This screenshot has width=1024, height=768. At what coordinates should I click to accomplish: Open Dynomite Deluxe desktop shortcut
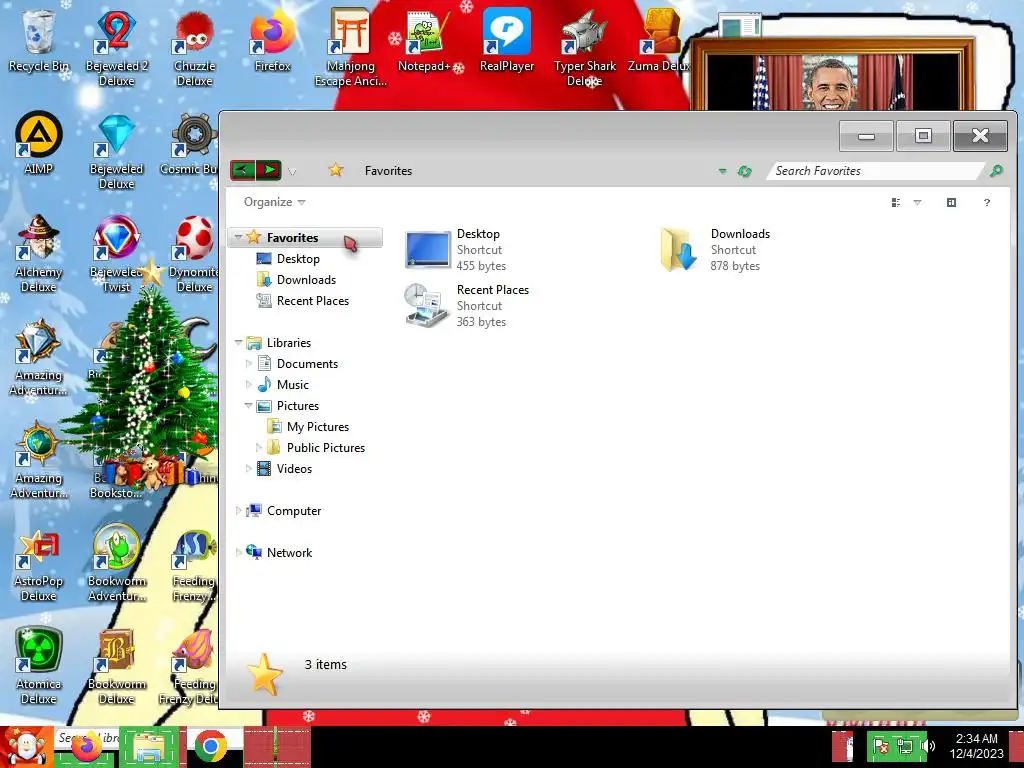pos(194,255)
